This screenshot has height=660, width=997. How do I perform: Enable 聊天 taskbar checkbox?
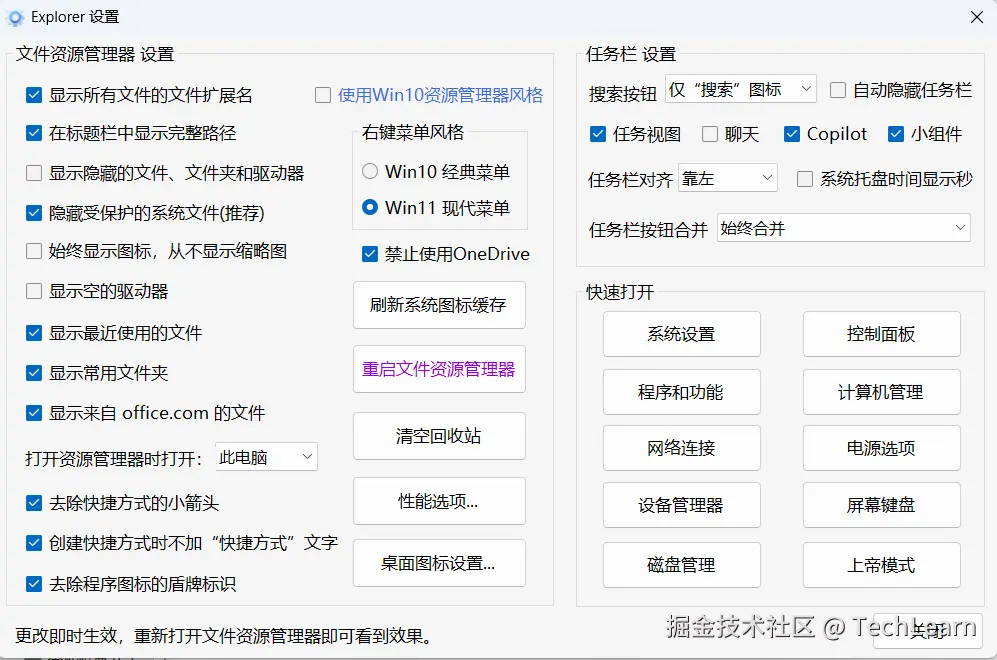(x=710, y=134)
